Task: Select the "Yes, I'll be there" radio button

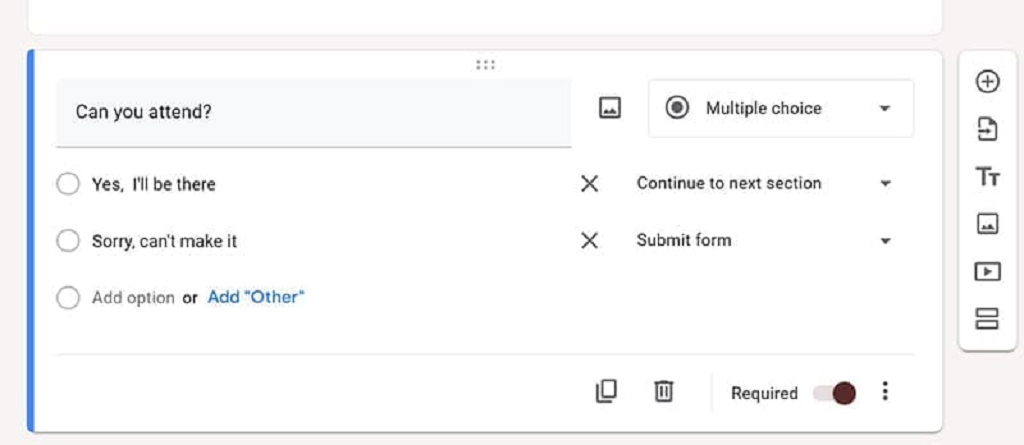Action: point(68,184)
